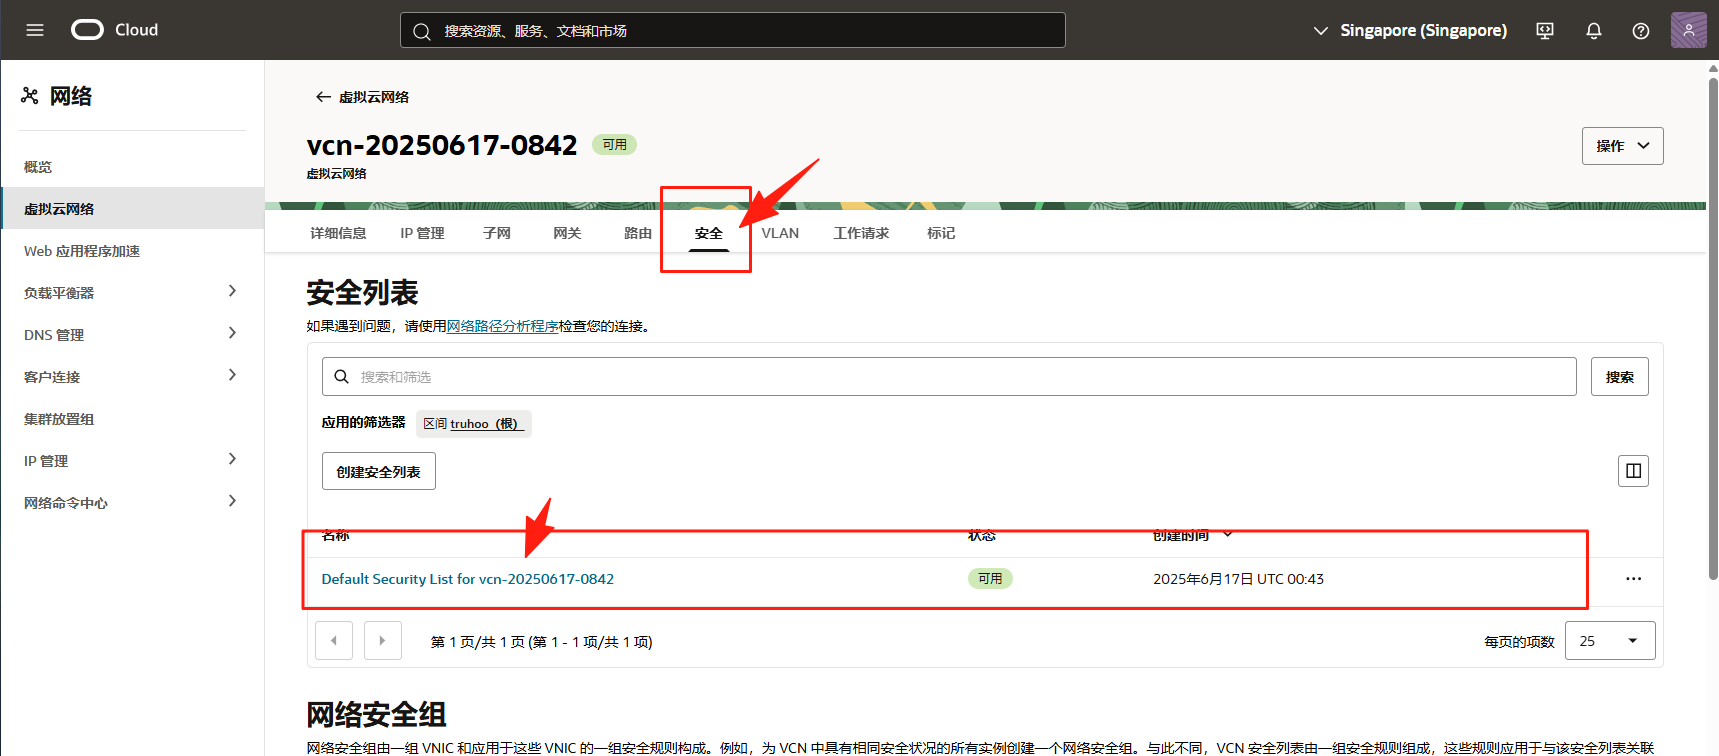Switch to the 子网 tab
1719x756 pixels.
497,233
